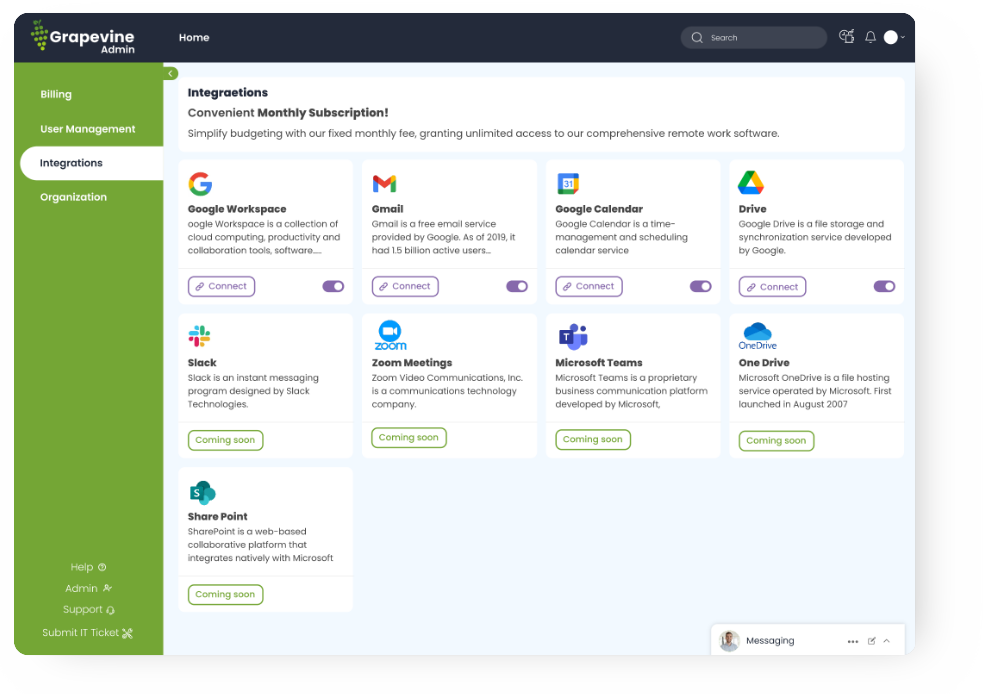Click the Slack logo icon
996x694 pixels.
coord(200,336)
